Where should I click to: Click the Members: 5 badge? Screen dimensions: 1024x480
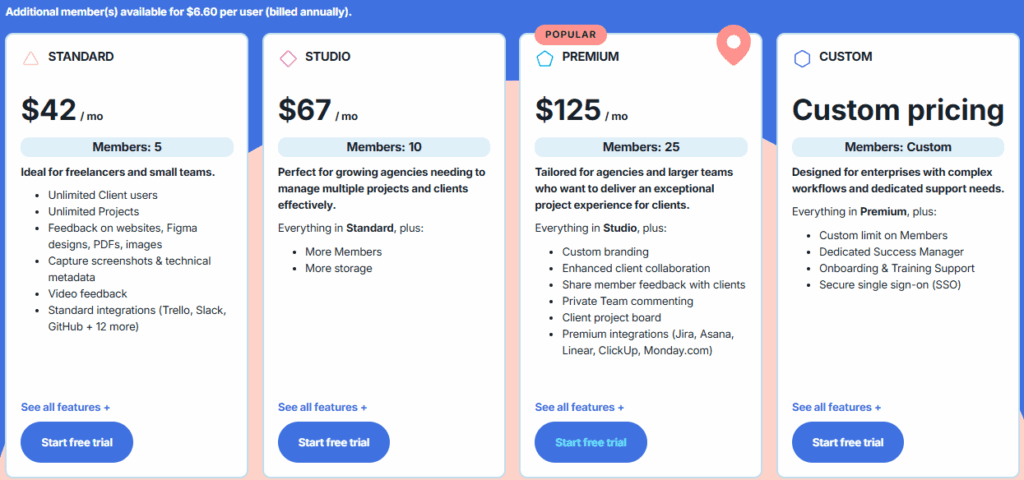coord(127,147)
